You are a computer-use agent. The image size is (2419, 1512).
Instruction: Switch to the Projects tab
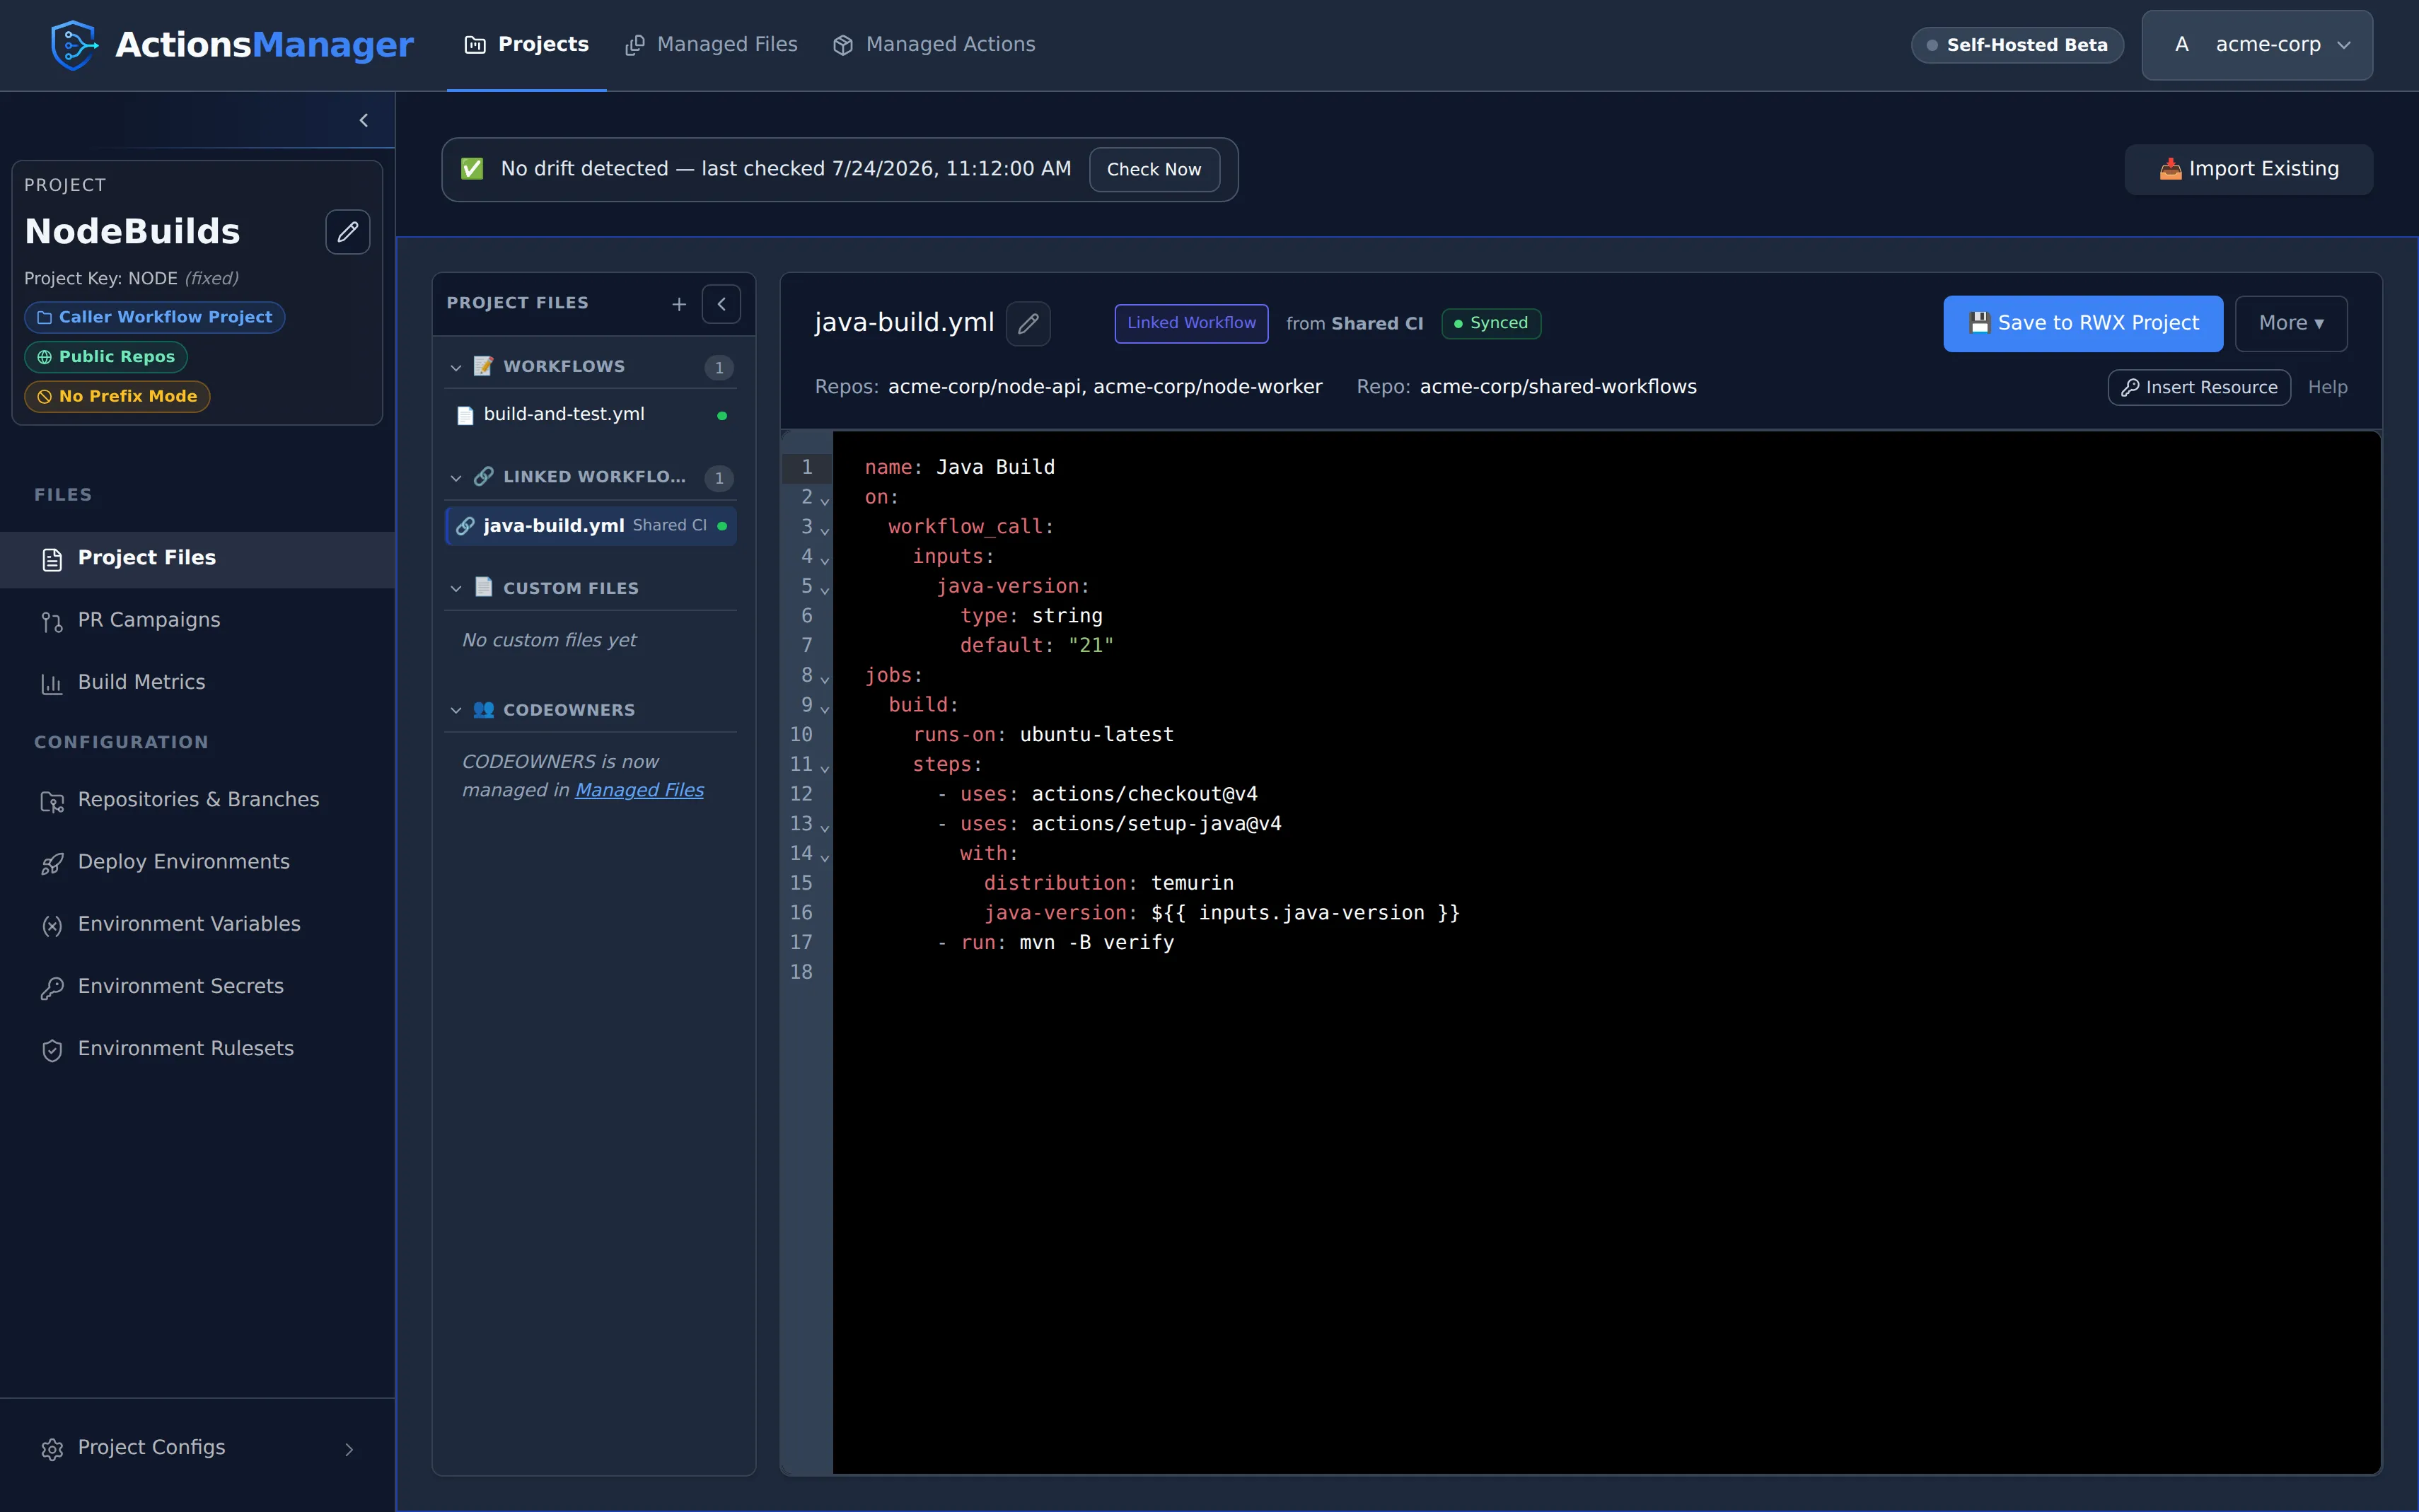point(526,45)
